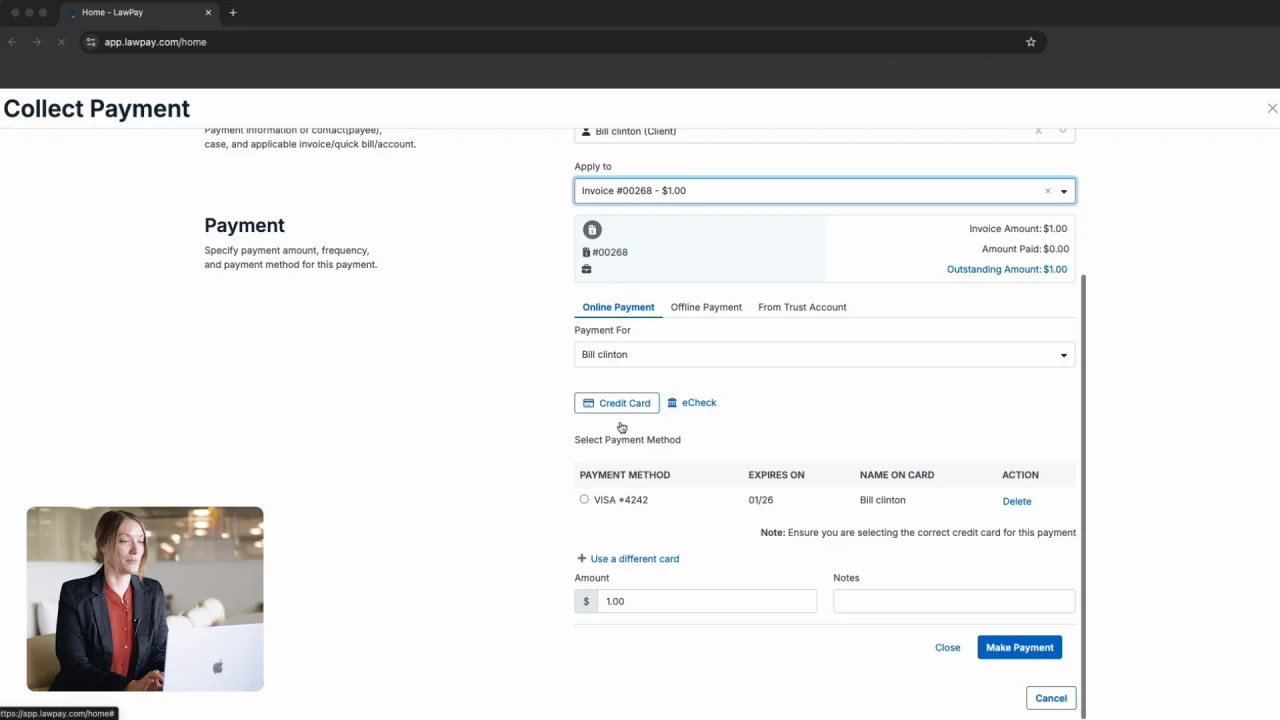This screenshot has height=720, width=1280.
Task: Open a new browser tab
Action: [x=233, y=12]
